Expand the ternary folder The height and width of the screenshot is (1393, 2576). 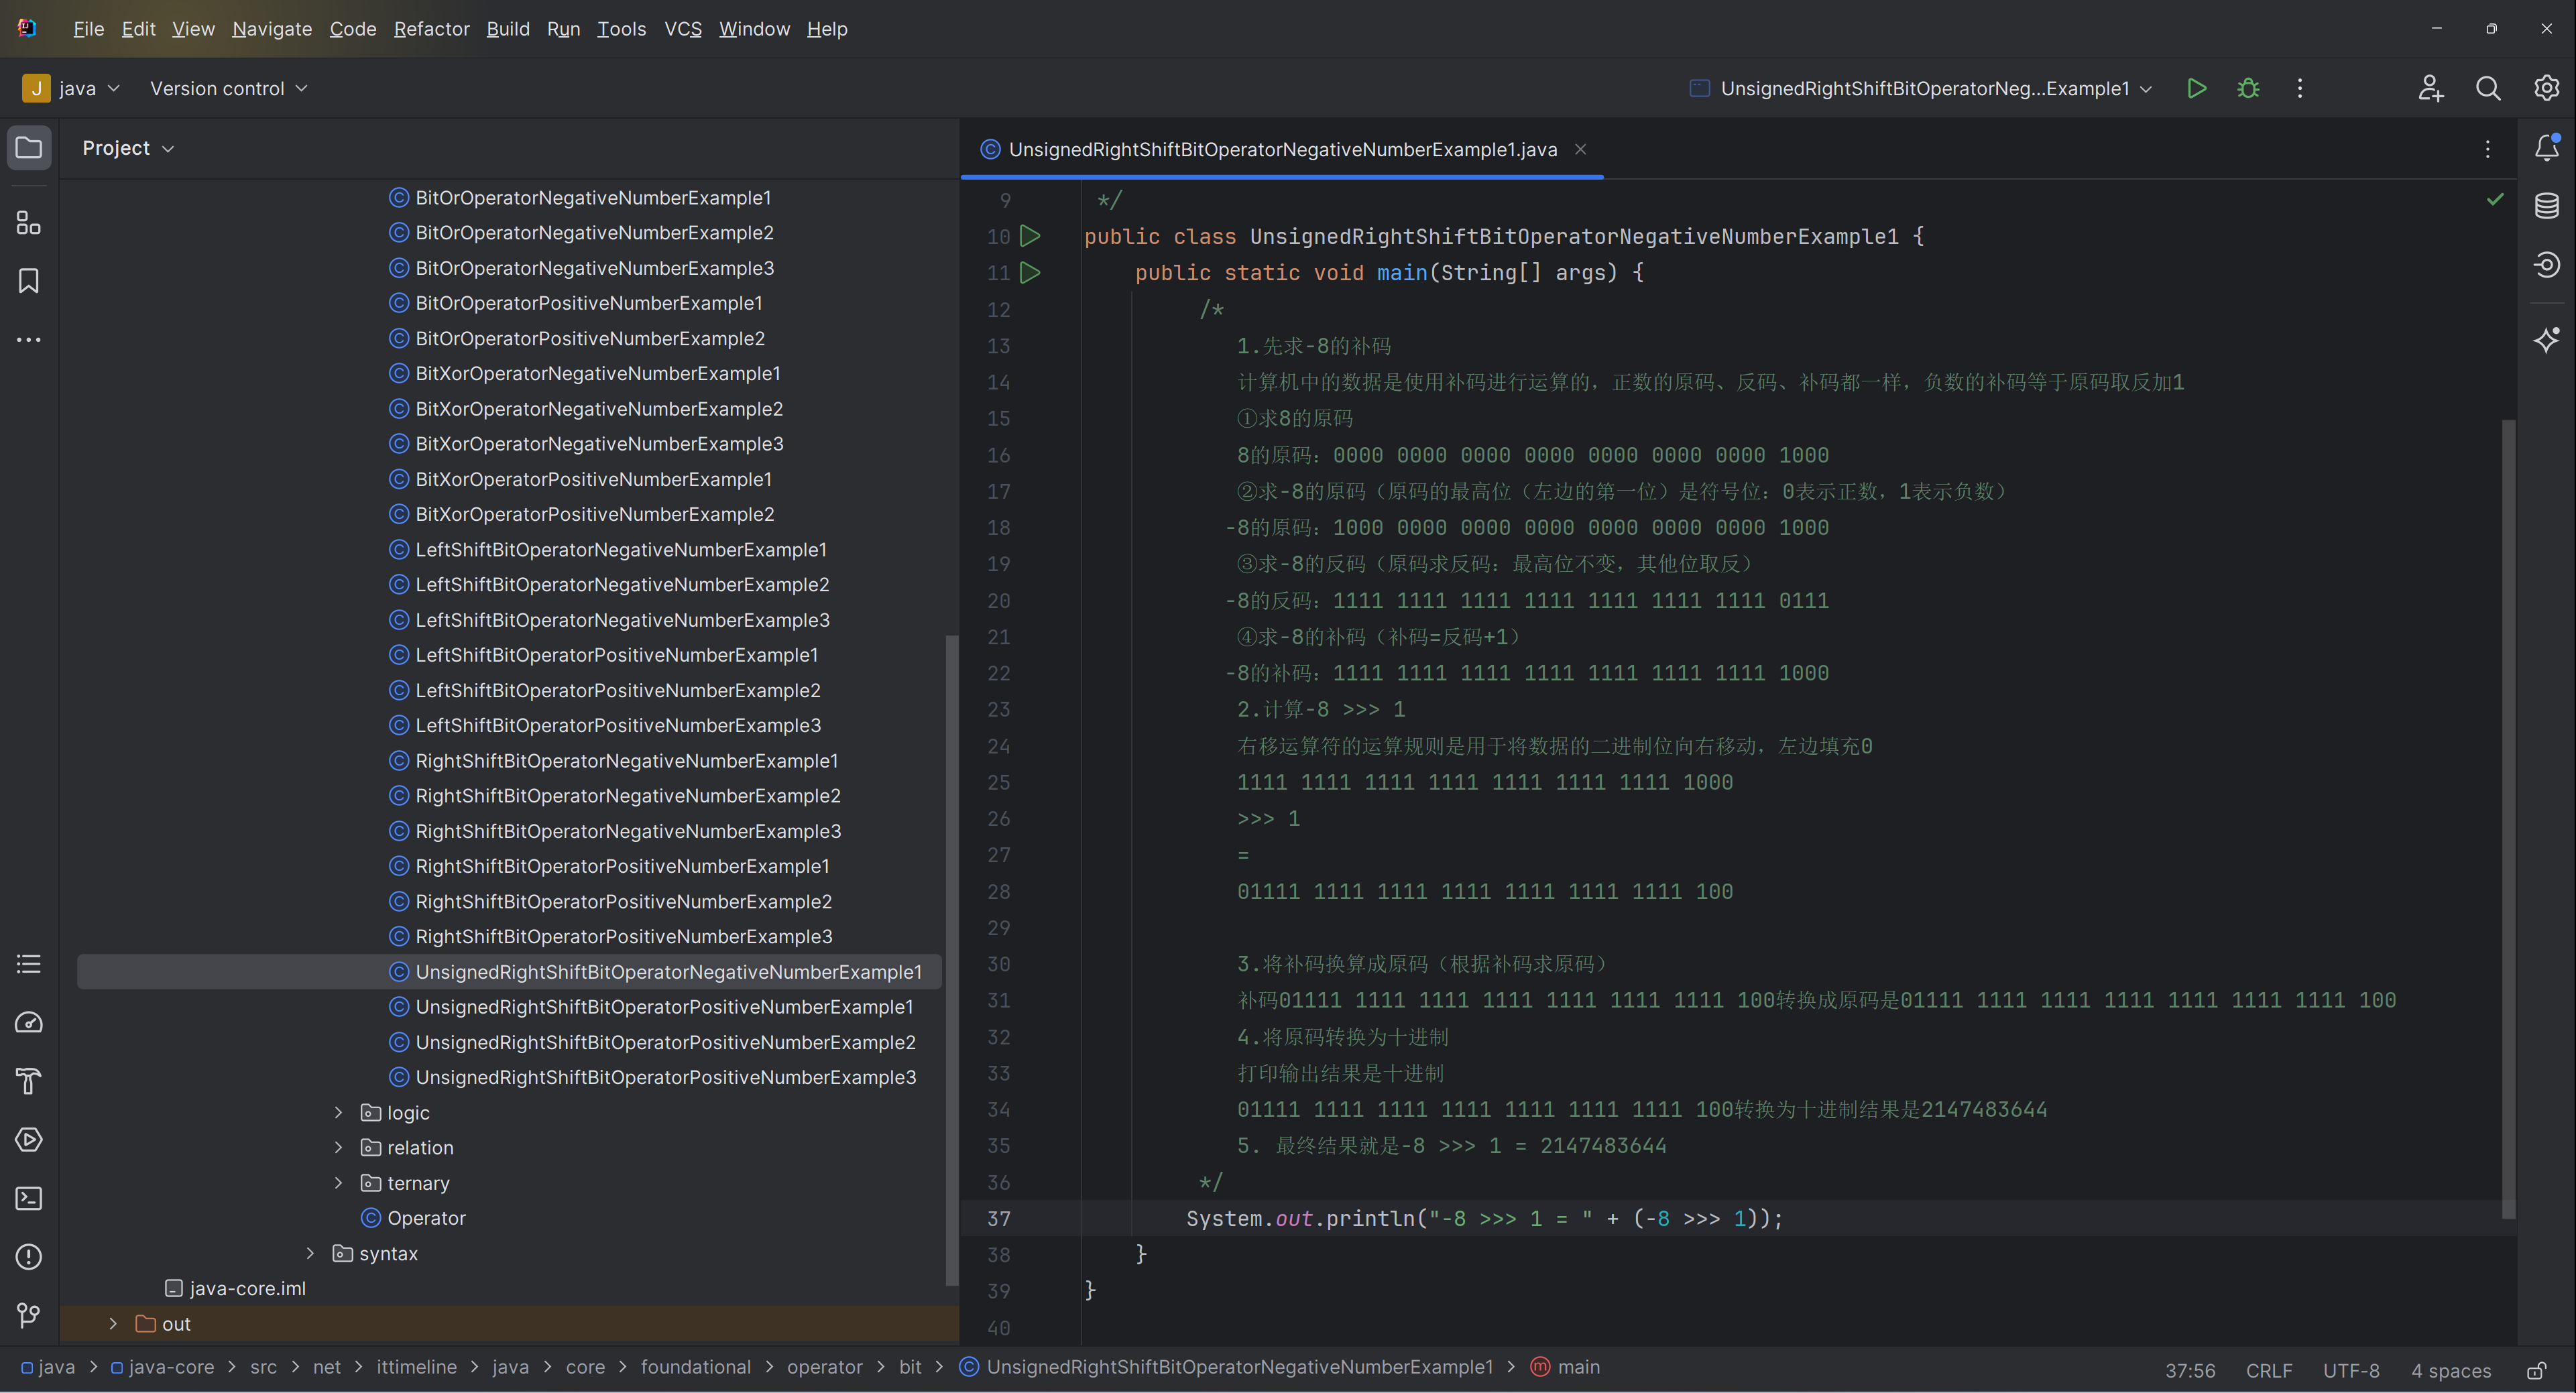coord(338,1183)
